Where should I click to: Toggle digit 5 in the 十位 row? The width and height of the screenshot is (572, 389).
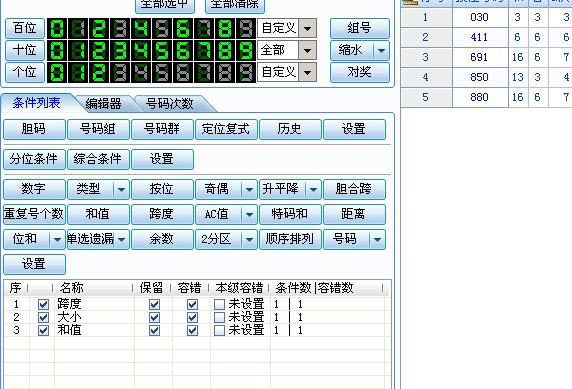click(162, 50)
